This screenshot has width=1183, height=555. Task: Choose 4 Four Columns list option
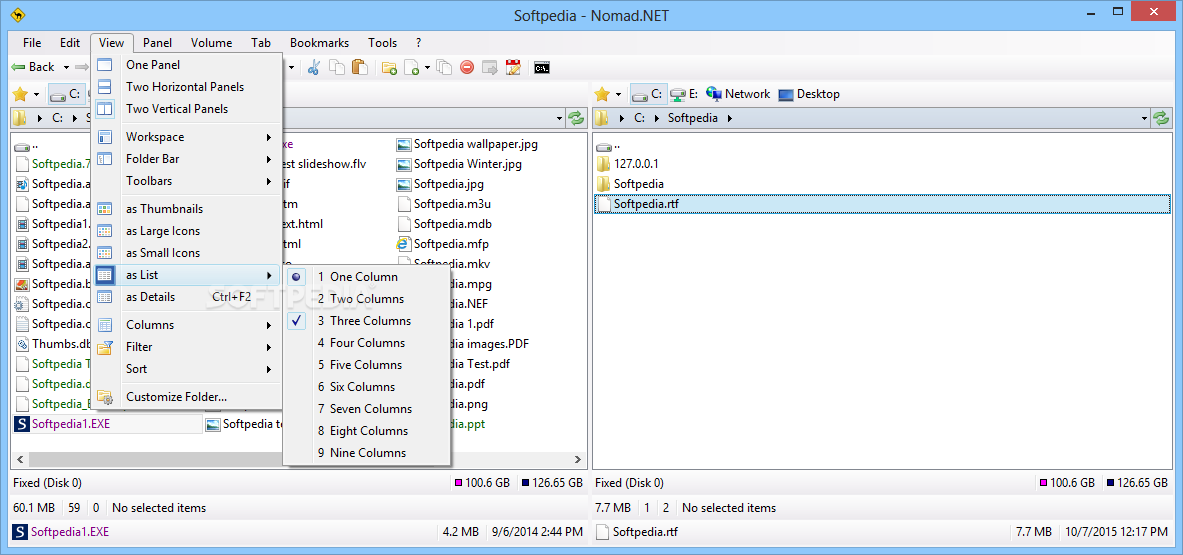coord(367,342)
